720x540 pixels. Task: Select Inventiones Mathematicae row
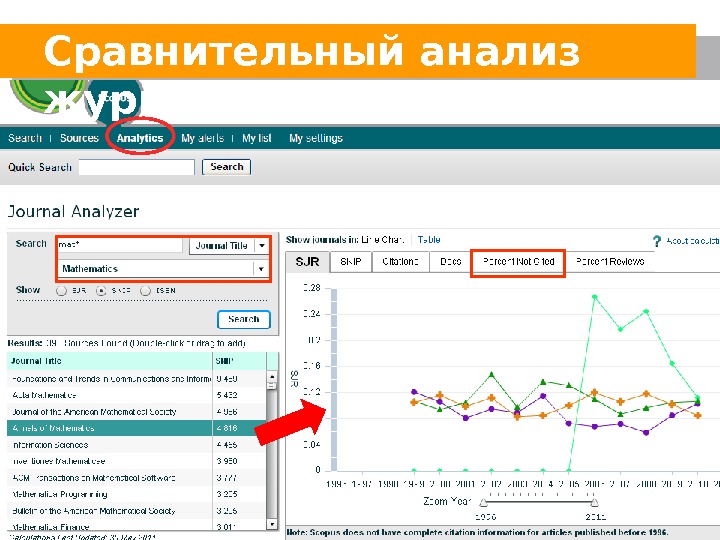(136, 461)
